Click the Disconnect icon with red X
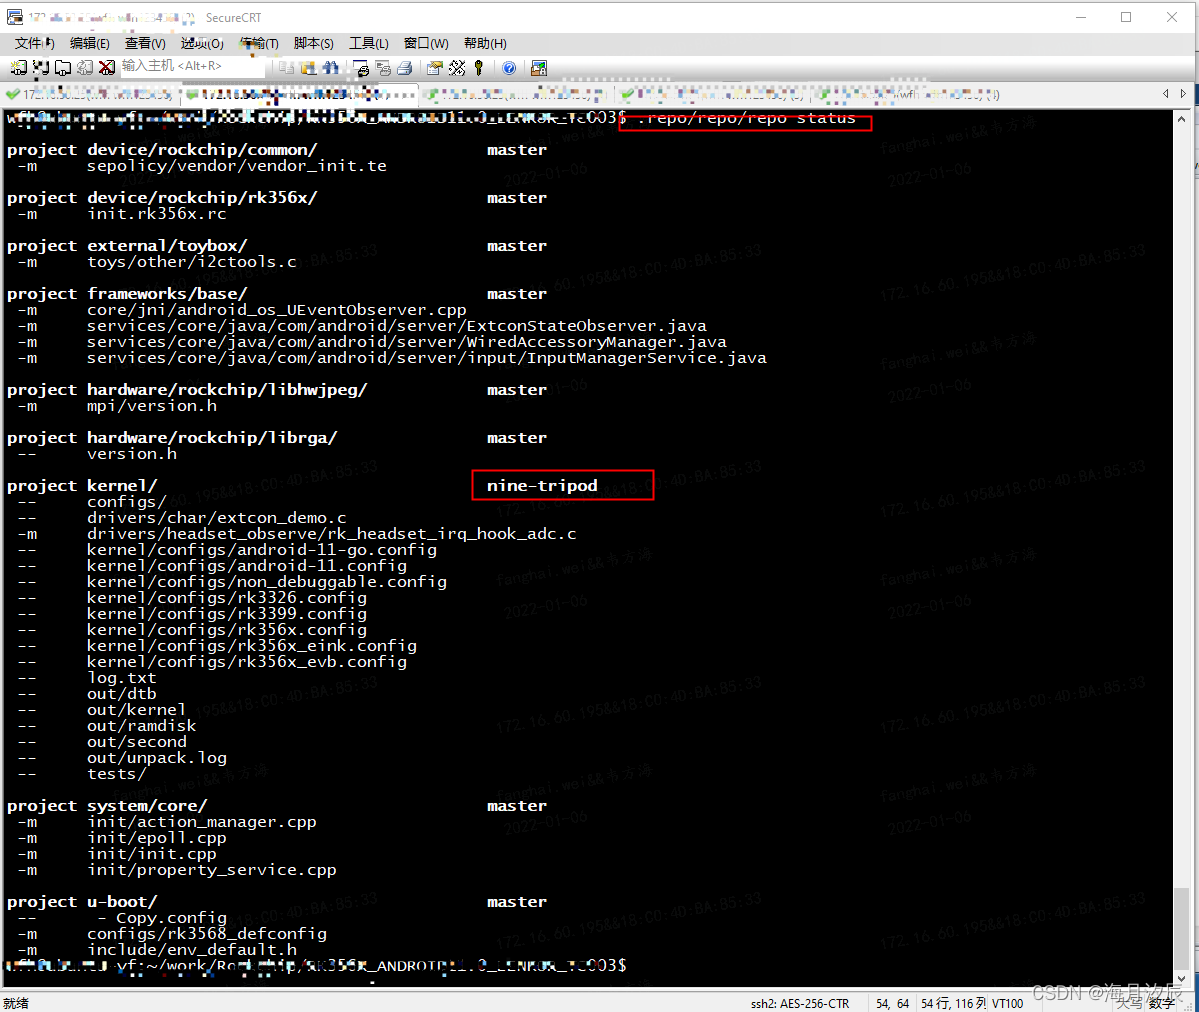This screenshot has width=1199, height=1012. pyautogui.click(x=107, y=68)
